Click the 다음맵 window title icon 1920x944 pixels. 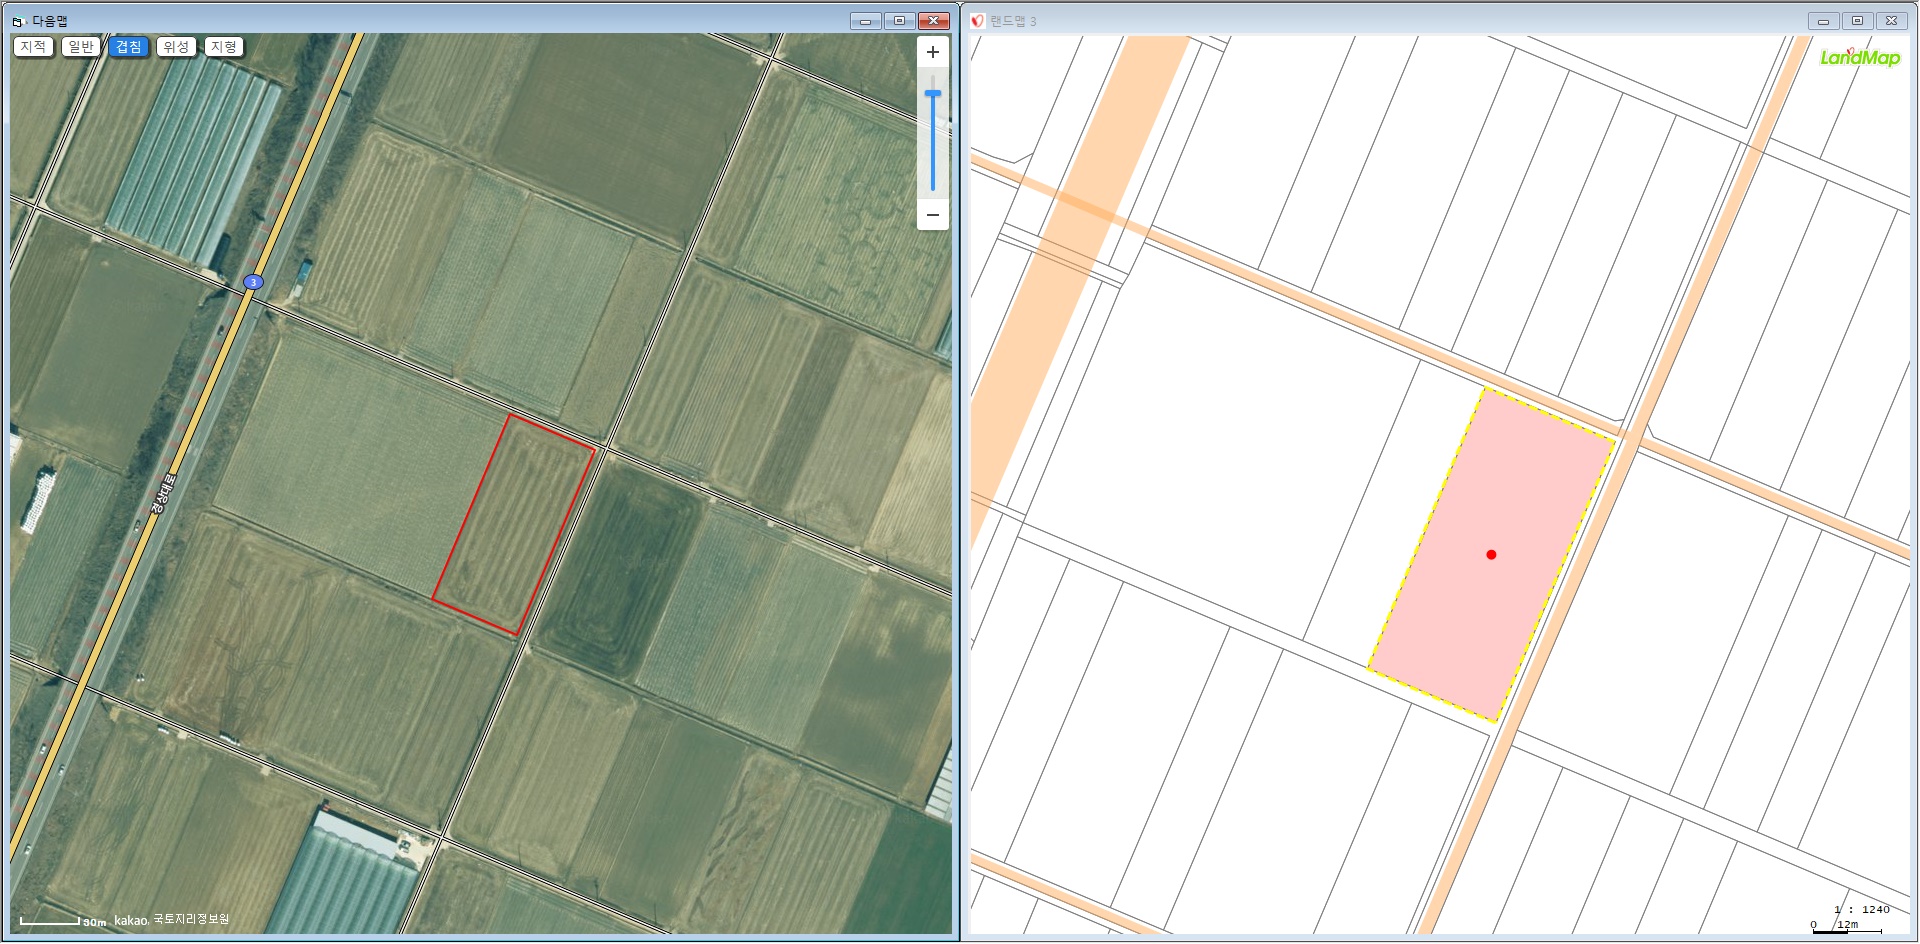[18, 21]
